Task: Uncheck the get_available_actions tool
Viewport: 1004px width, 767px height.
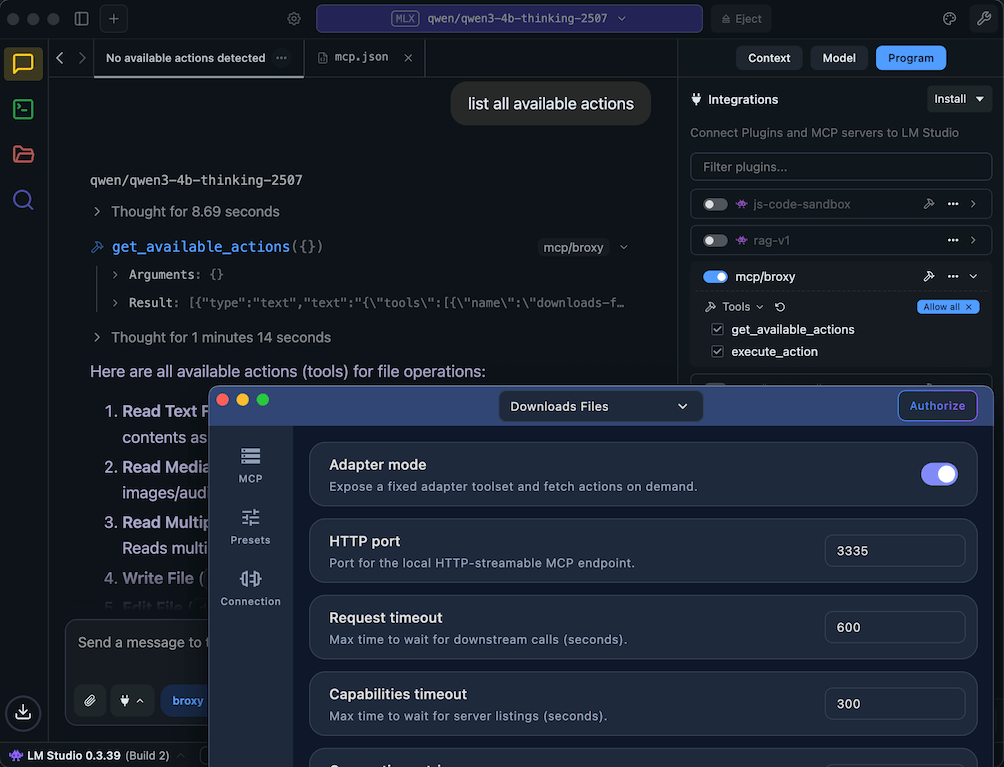Action: [717, 329]
